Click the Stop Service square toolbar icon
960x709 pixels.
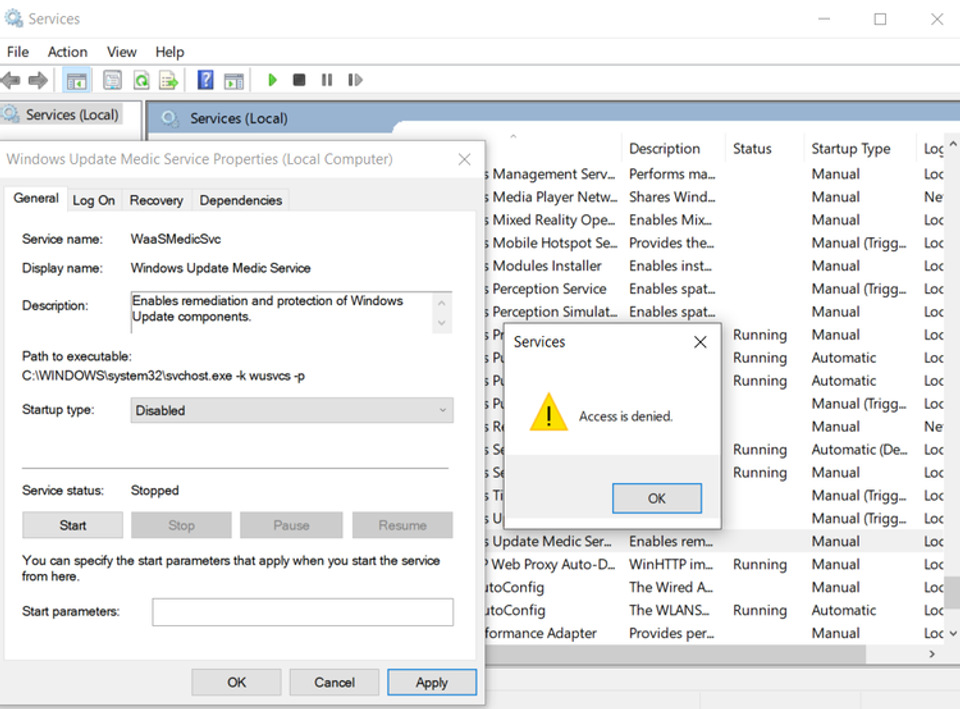pos(299,80)
